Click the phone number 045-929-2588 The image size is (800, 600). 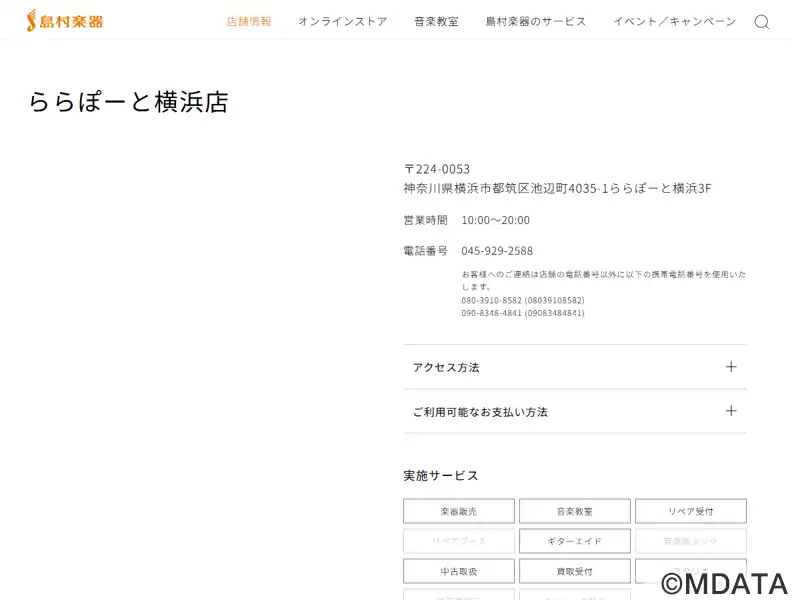[x=497, y=251]
